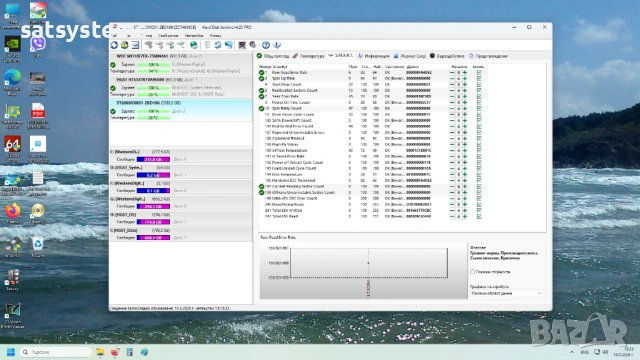Click the disk test icon with green arrow

click(170, 45)
